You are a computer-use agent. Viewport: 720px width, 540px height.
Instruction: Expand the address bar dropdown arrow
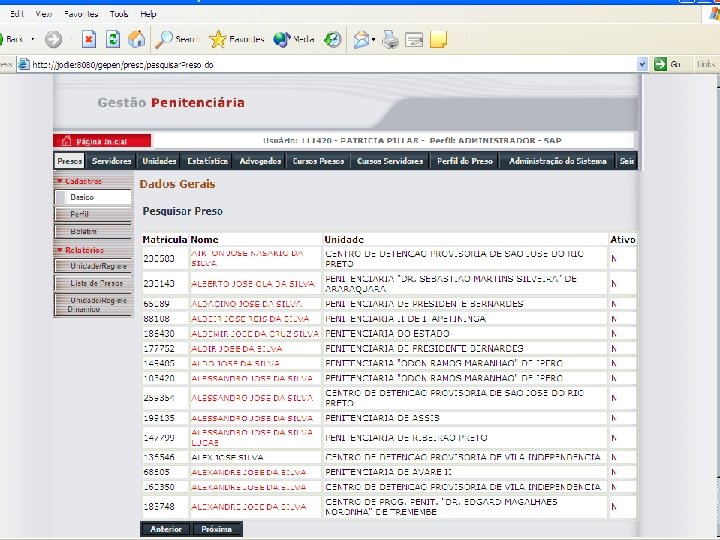[x=642, y=64]
